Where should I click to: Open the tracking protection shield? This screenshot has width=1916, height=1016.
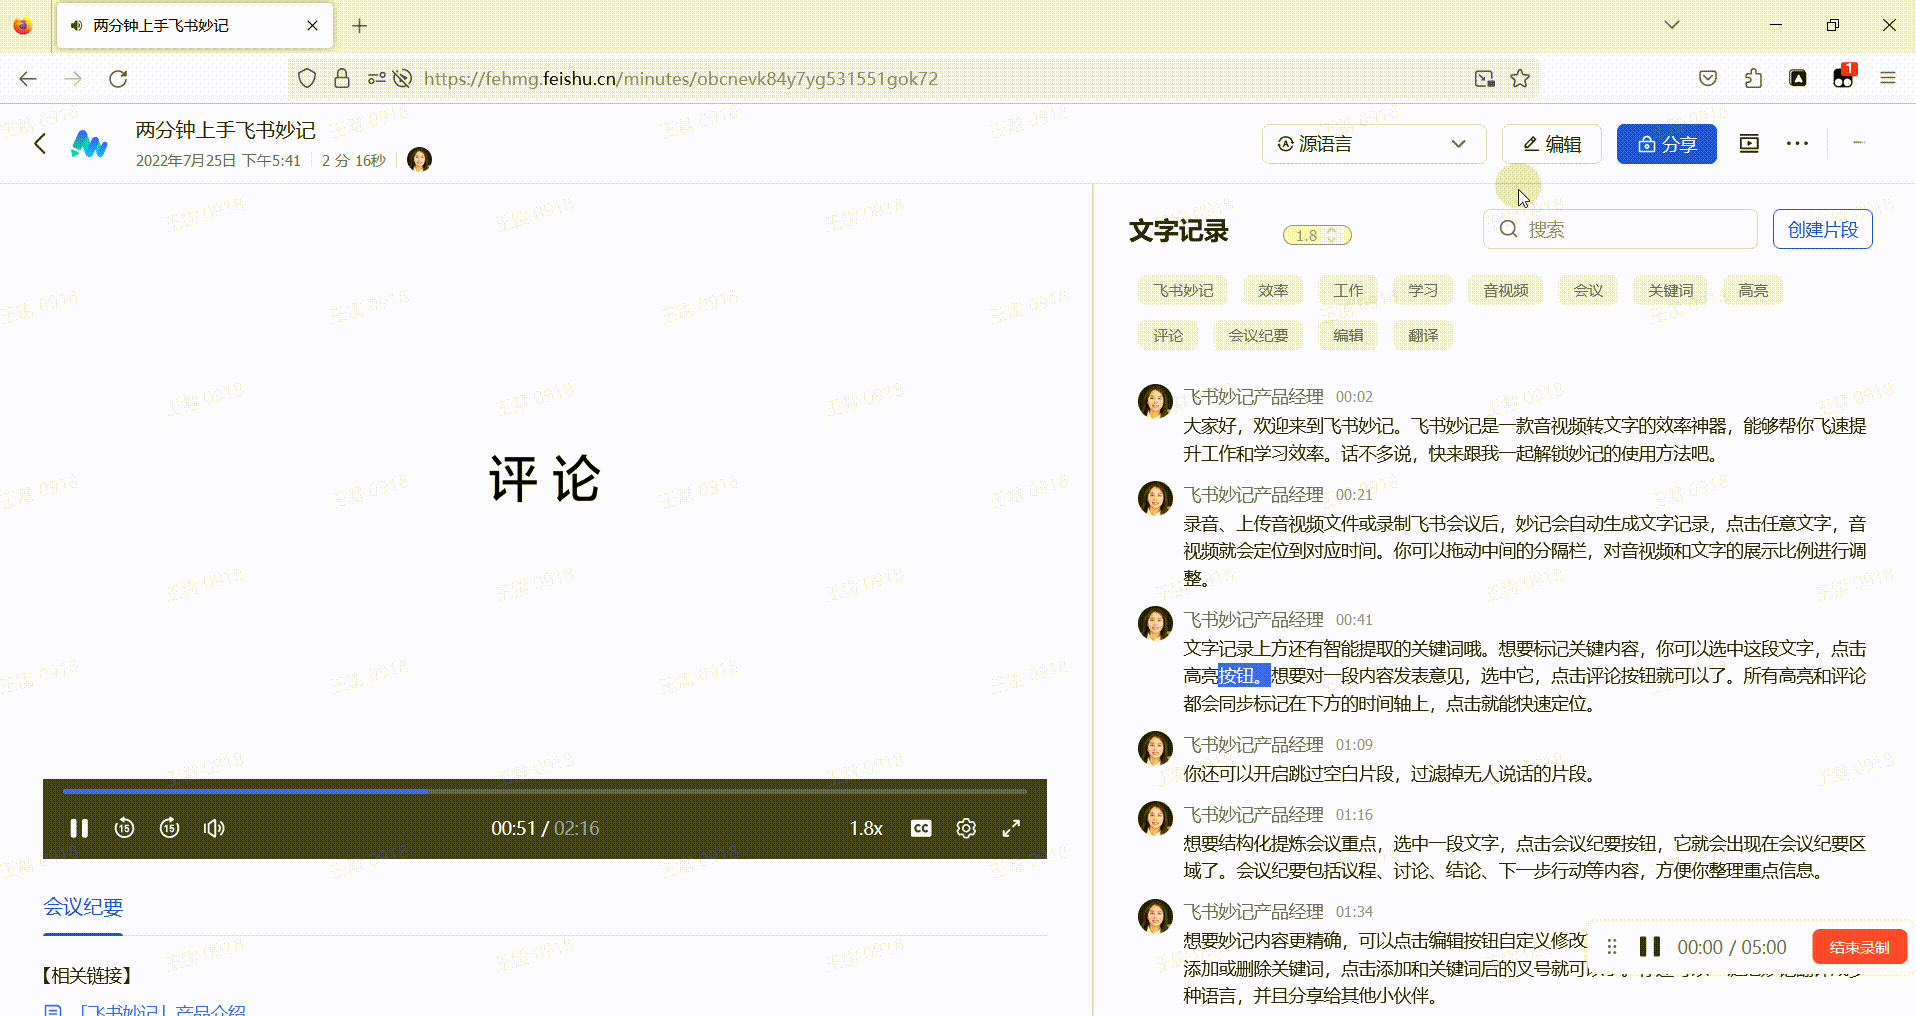307,79
